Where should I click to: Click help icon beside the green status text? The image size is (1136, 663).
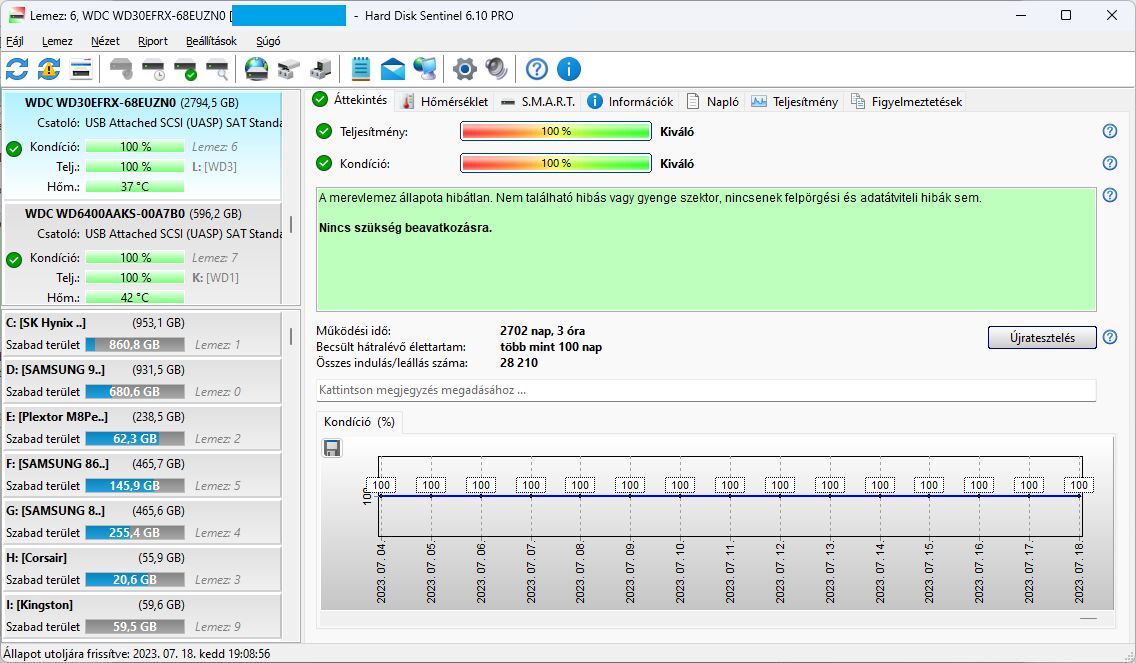pos(1109,195)
